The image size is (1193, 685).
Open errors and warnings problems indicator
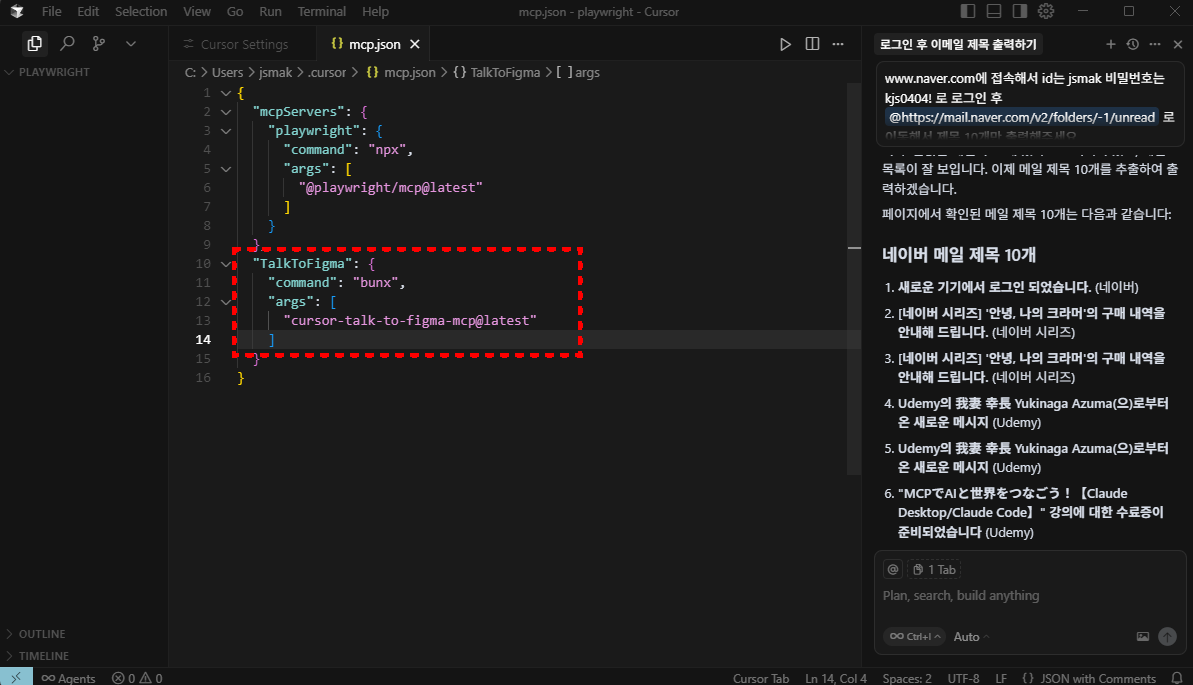click(137, 677)
